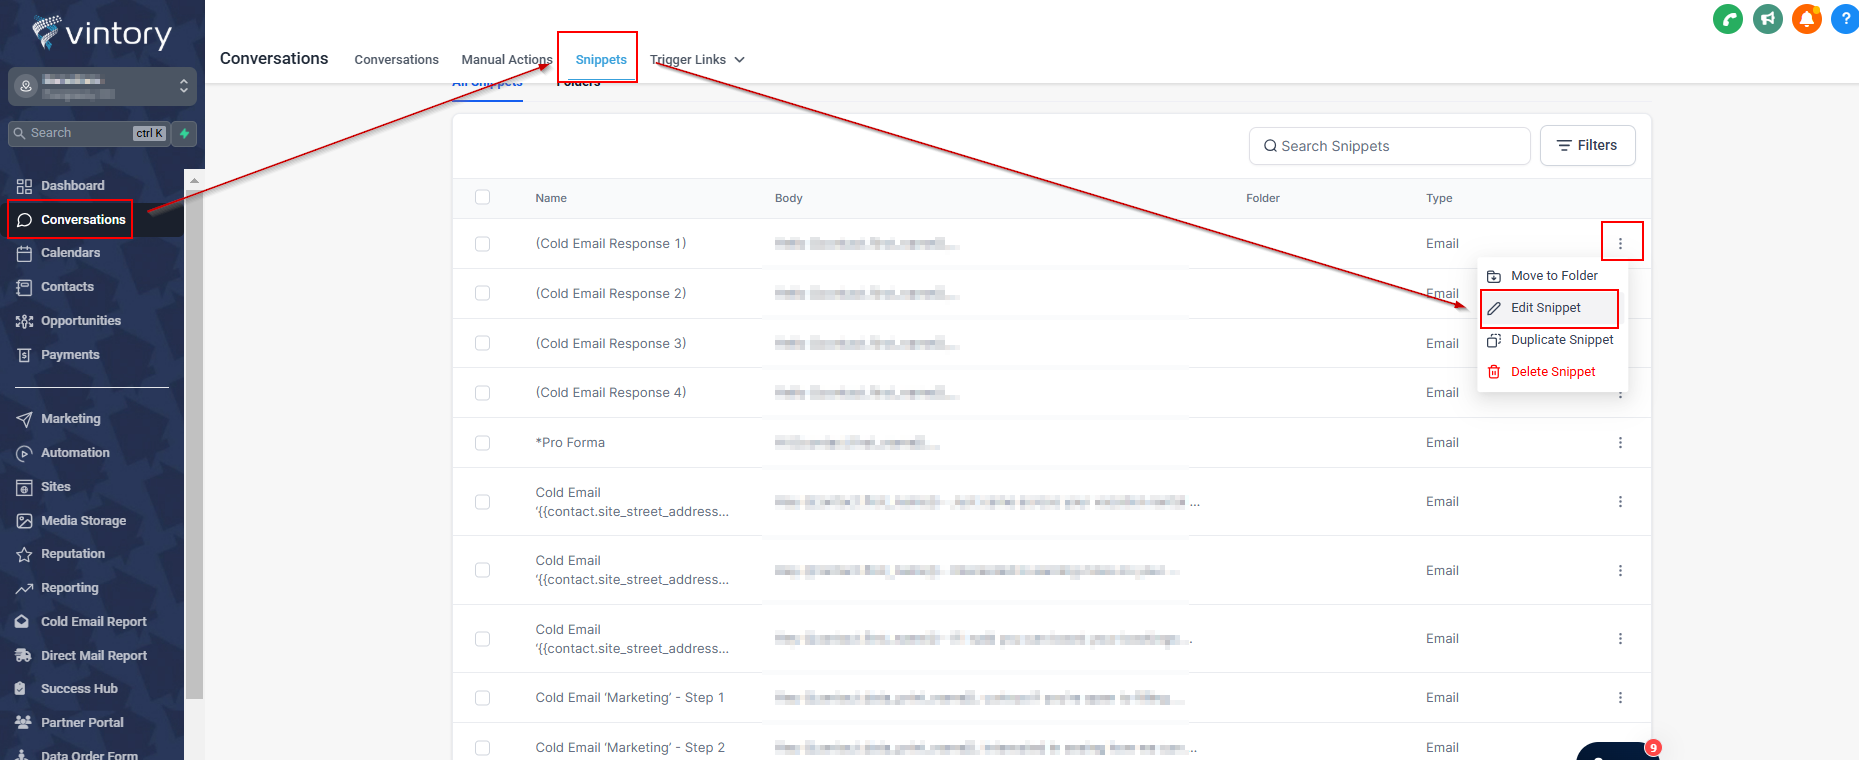Click the blue help question mark icon

1845,19
